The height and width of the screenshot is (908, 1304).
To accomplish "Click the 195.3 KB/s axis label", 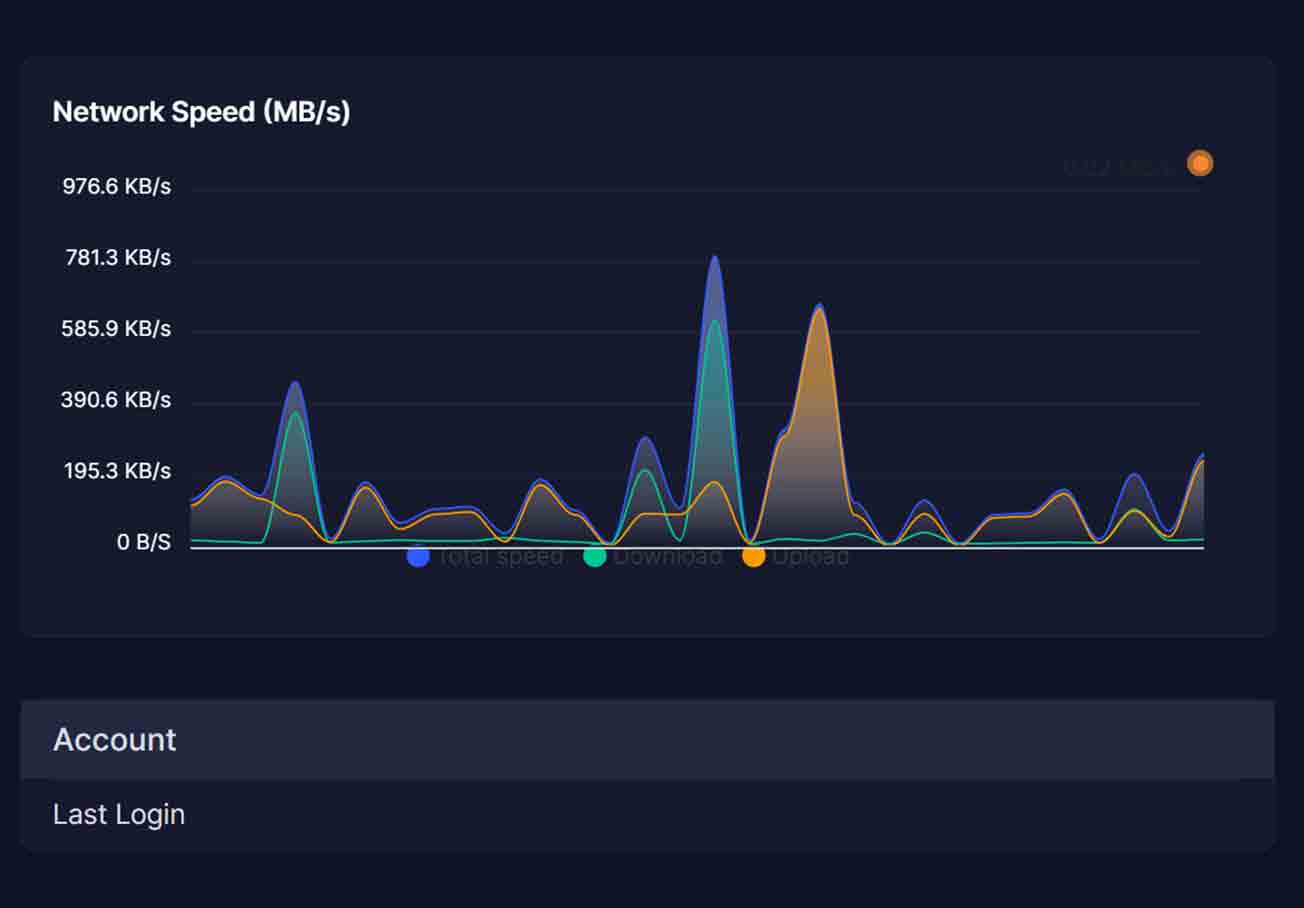I will (117, 471).
